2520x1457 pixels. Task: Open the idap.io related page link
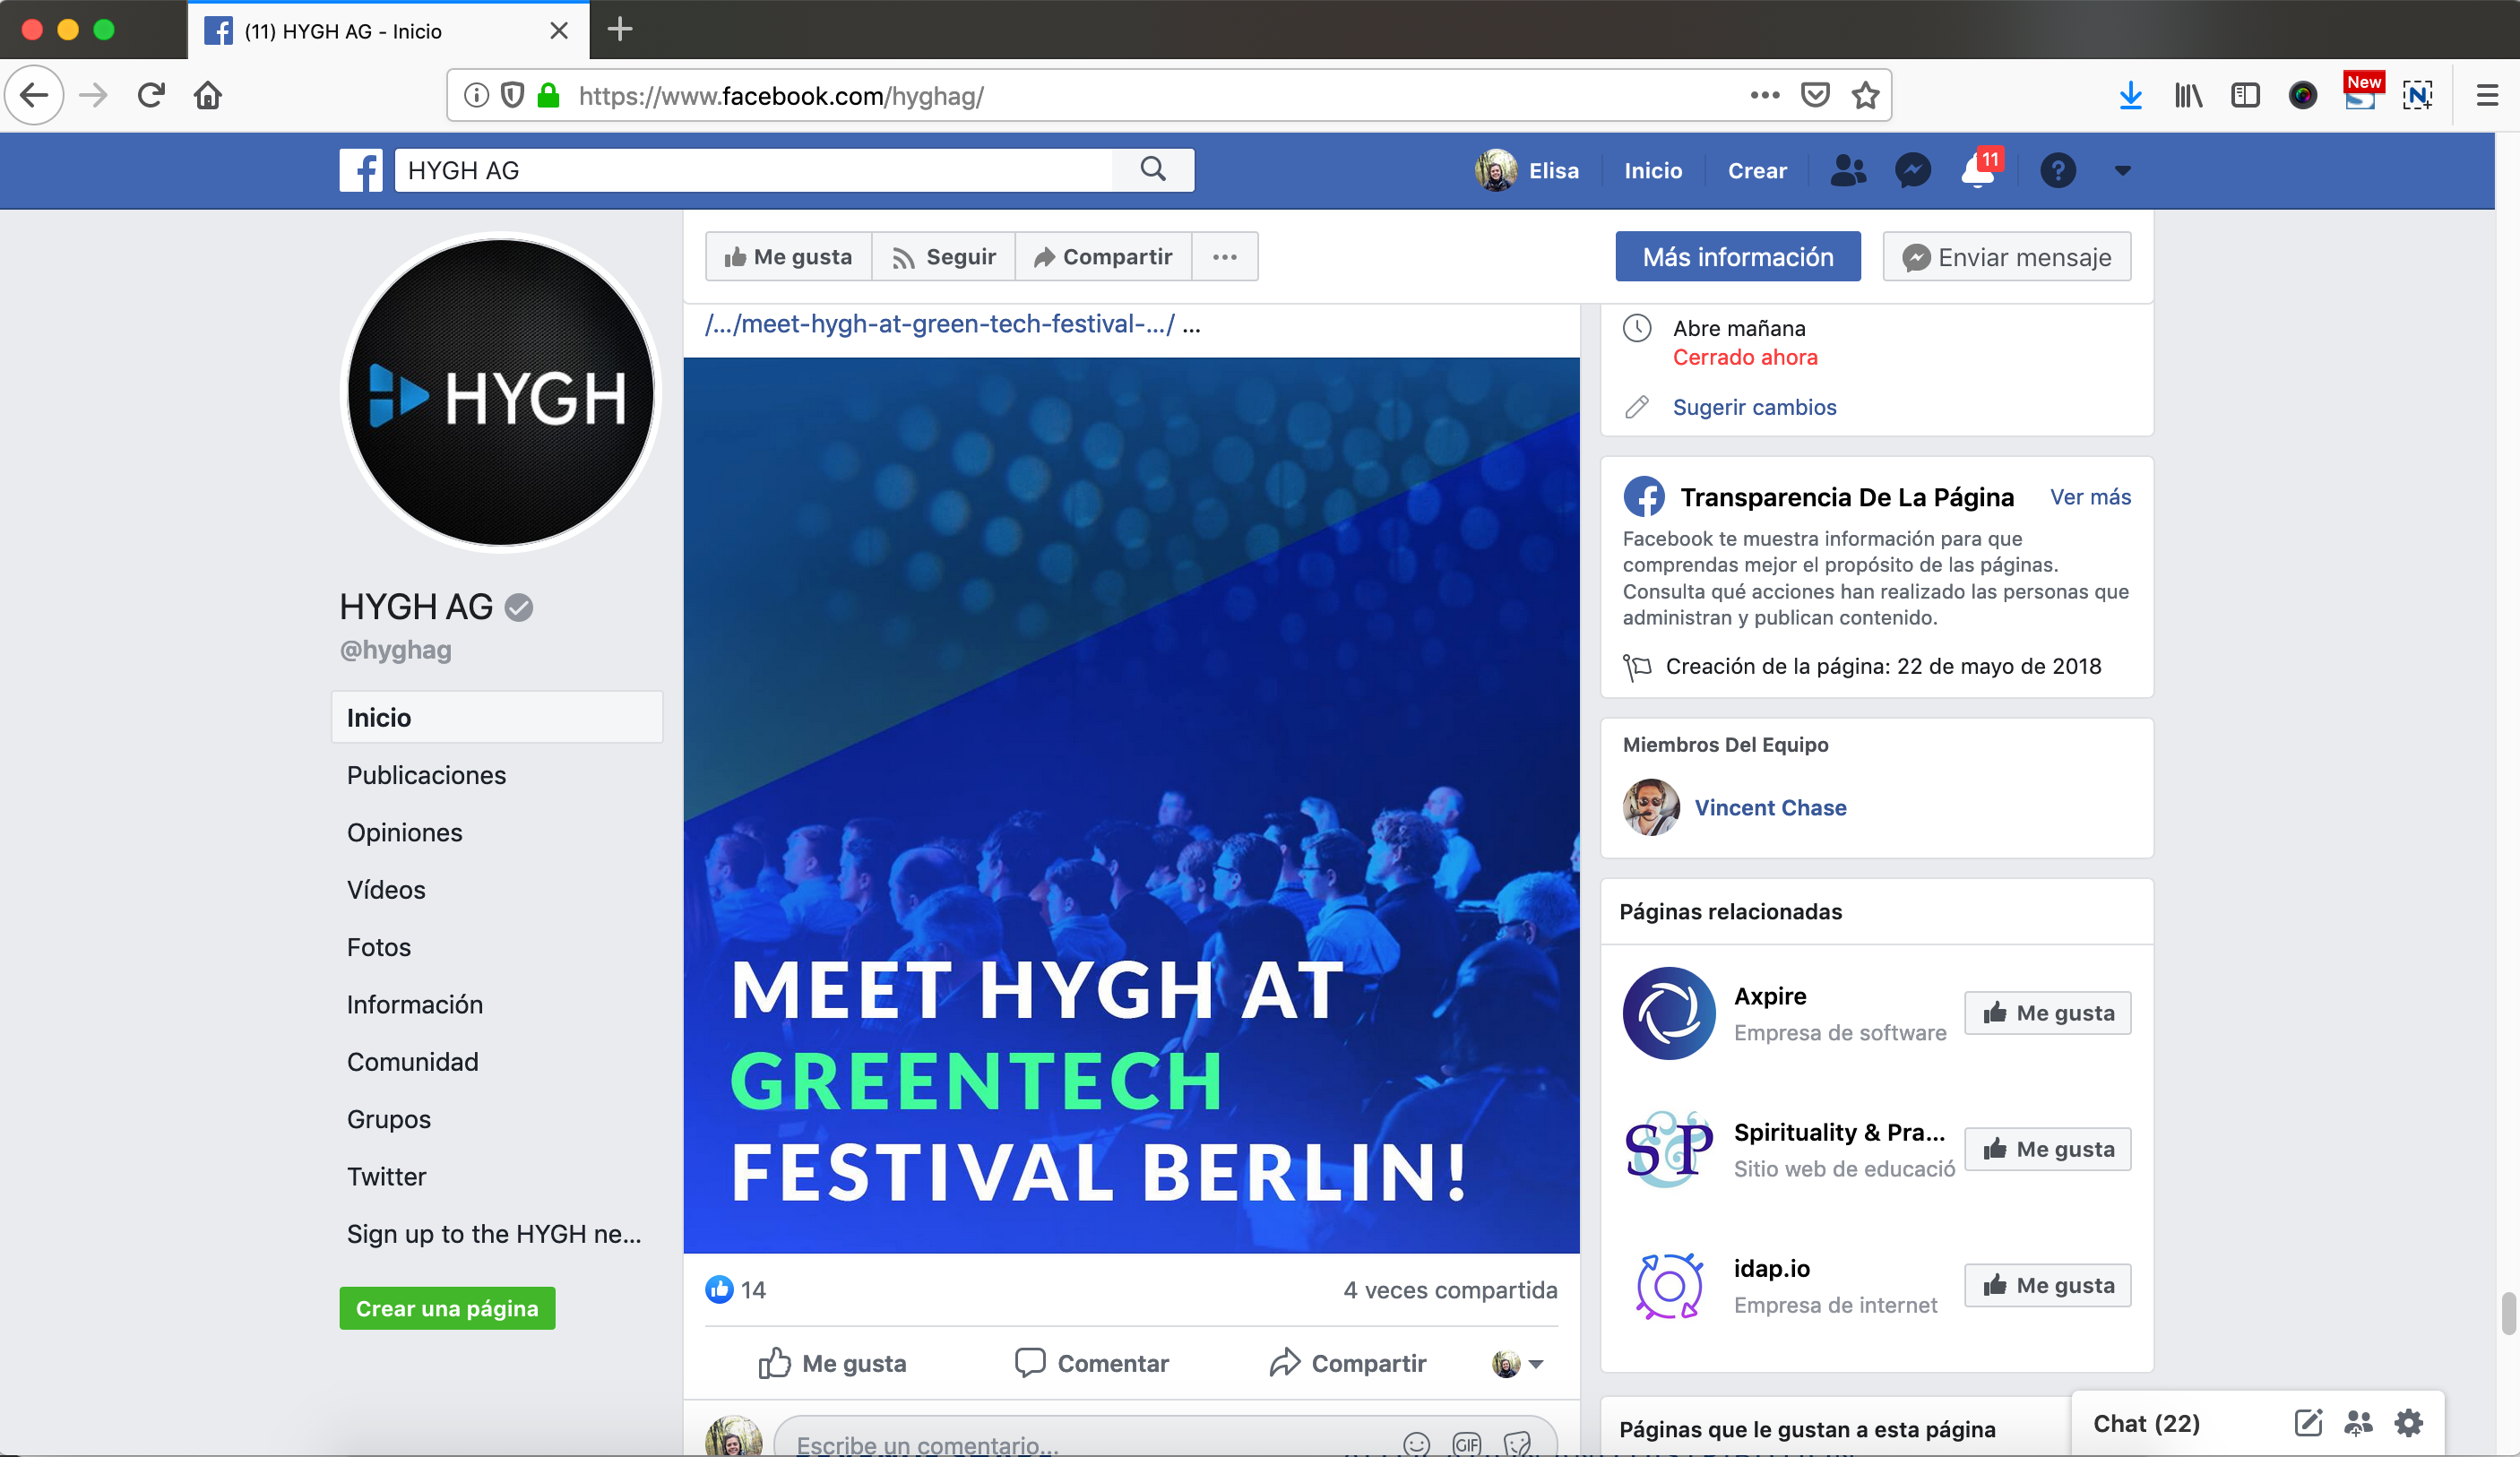[x=1771, y=1269]
